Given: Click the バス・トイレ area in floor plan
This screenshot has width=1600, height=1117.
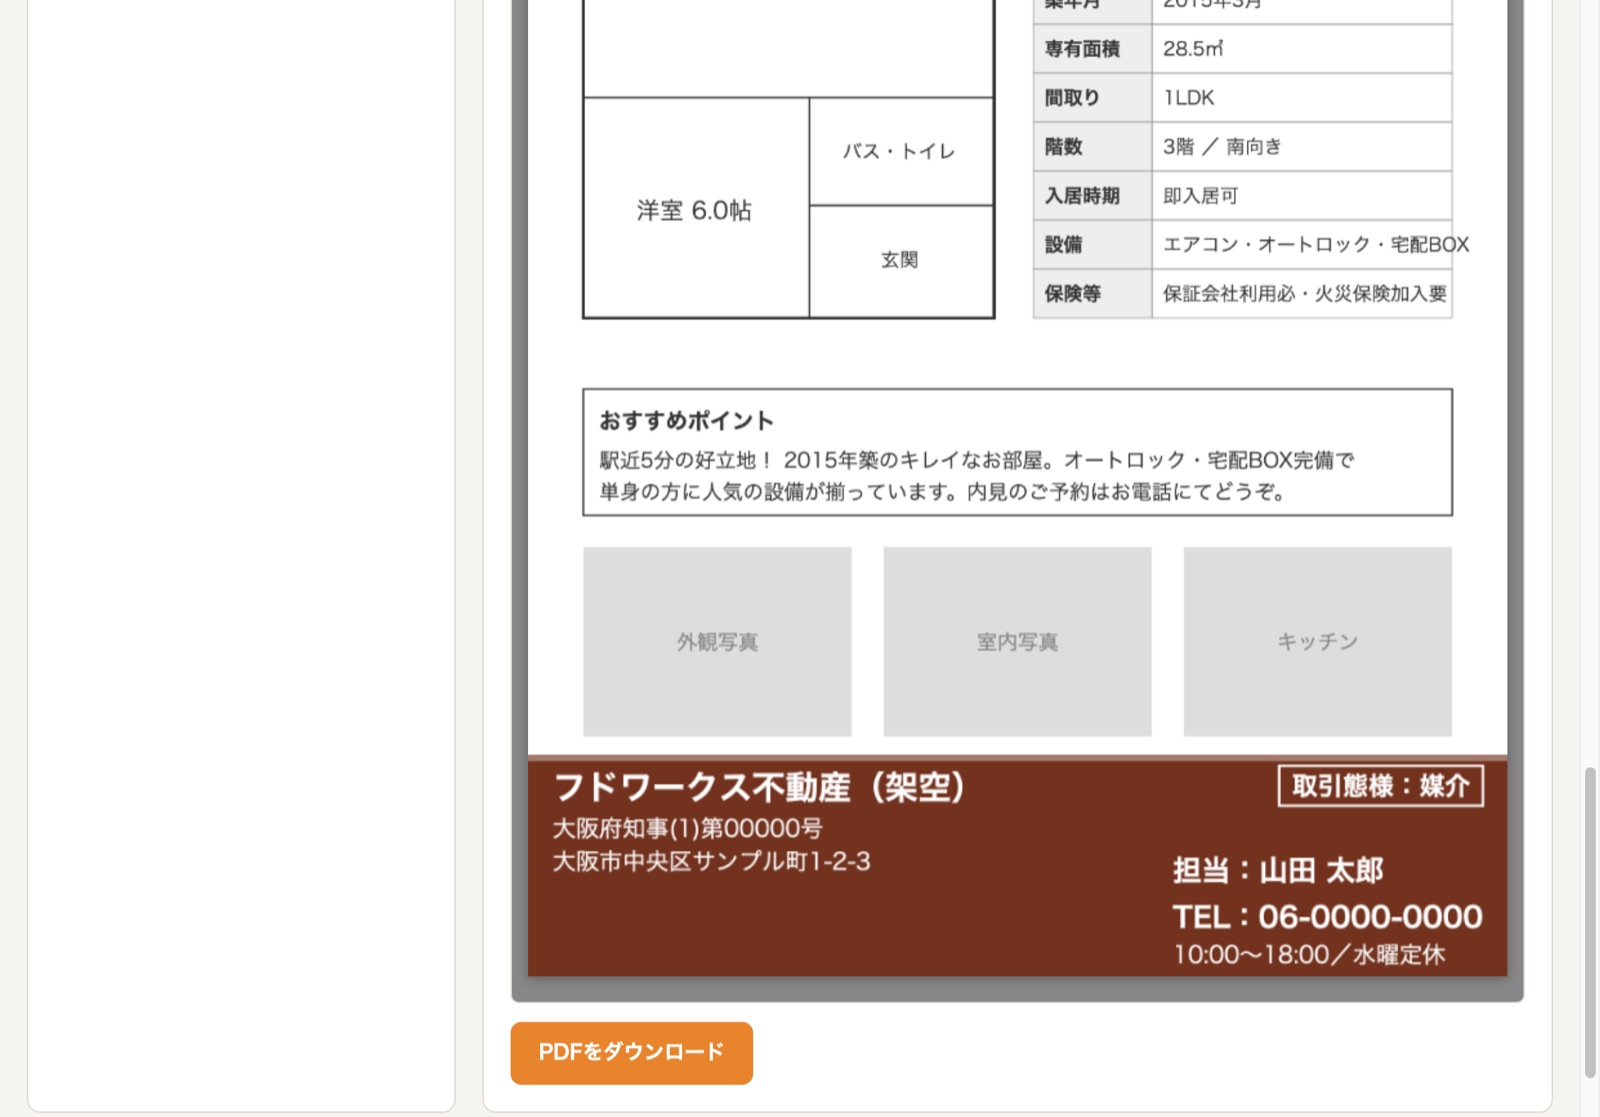Looking at the screenshot, I should click(901, 151).
